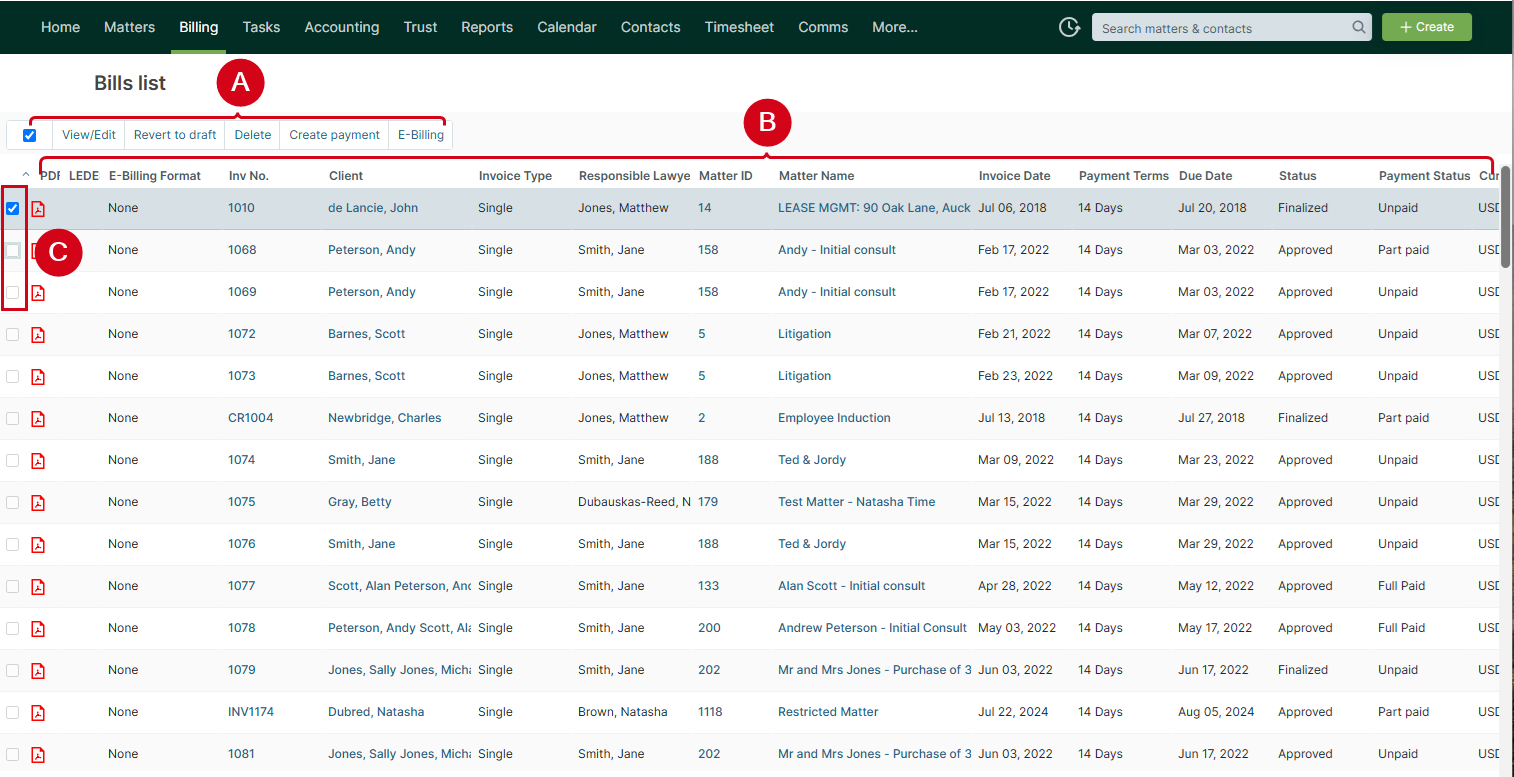The width and height of the screenshot is (1514, 777).
Task: Check the box for invoice 1073 row
Action: coord(13,377)
